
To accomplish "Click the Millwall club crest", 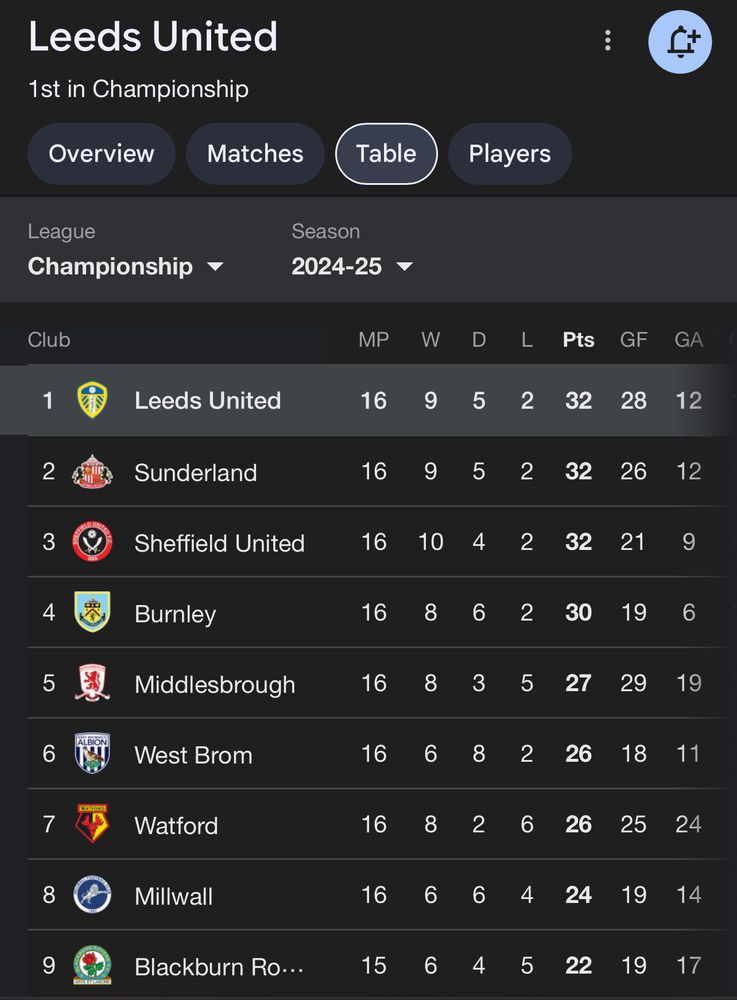I will click(92, 896).
